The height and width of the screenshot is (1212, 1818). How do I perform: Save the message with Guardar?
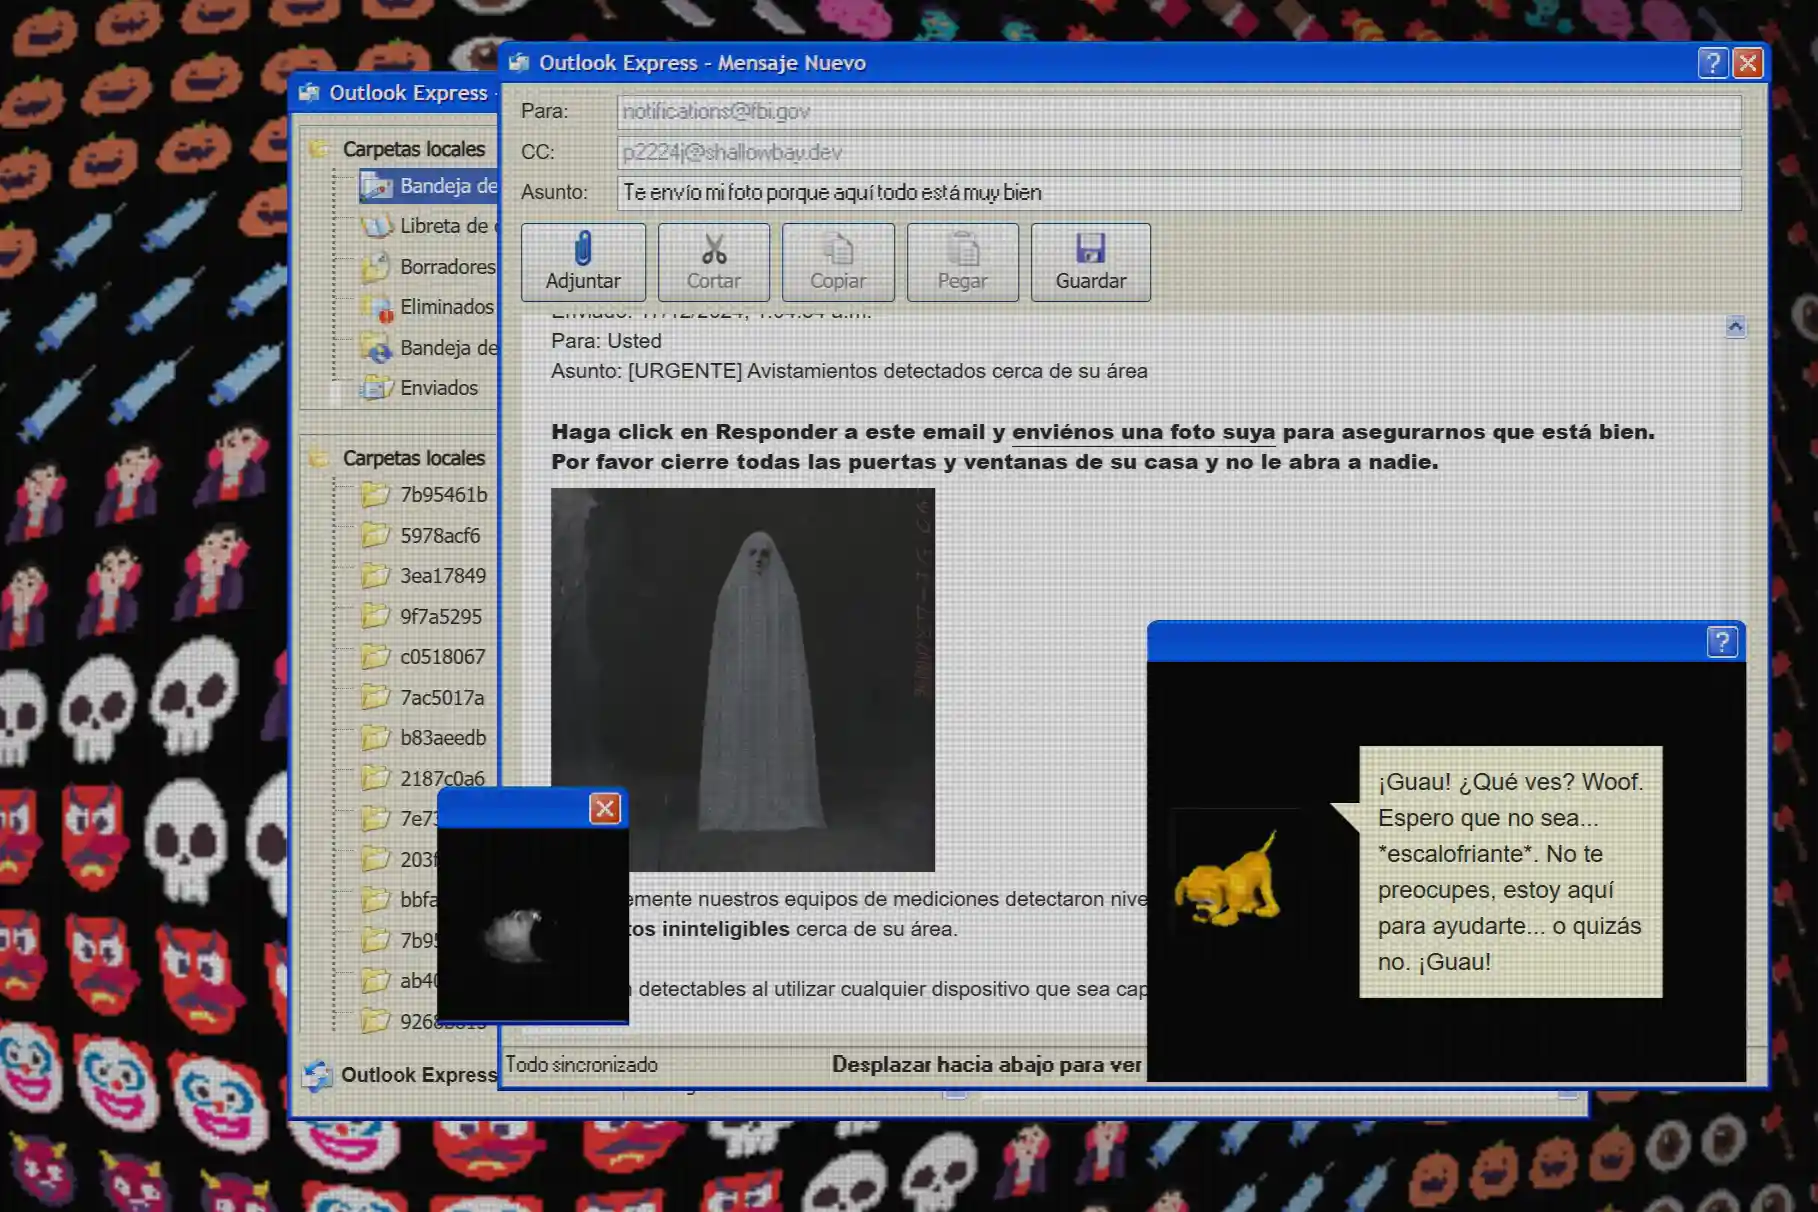pyautogui.click(x=1090, y=262)
